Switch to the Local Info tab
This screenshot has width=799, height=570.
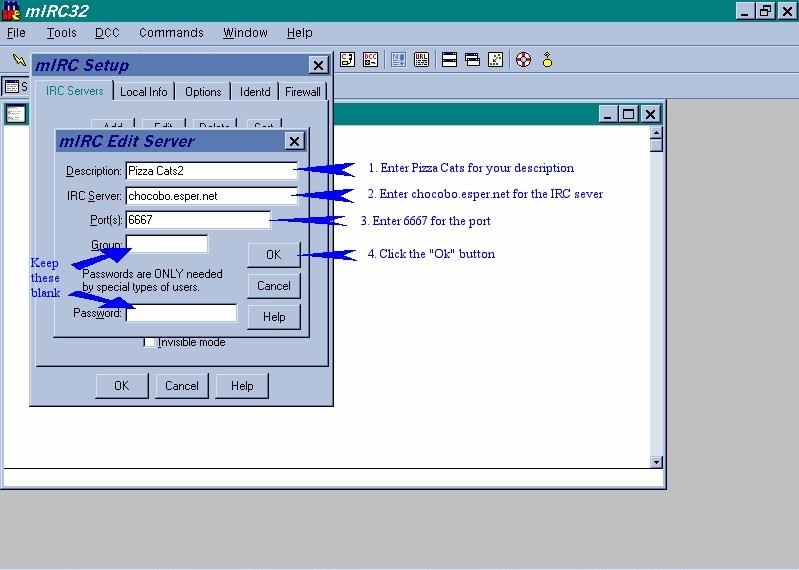[144, 92]
